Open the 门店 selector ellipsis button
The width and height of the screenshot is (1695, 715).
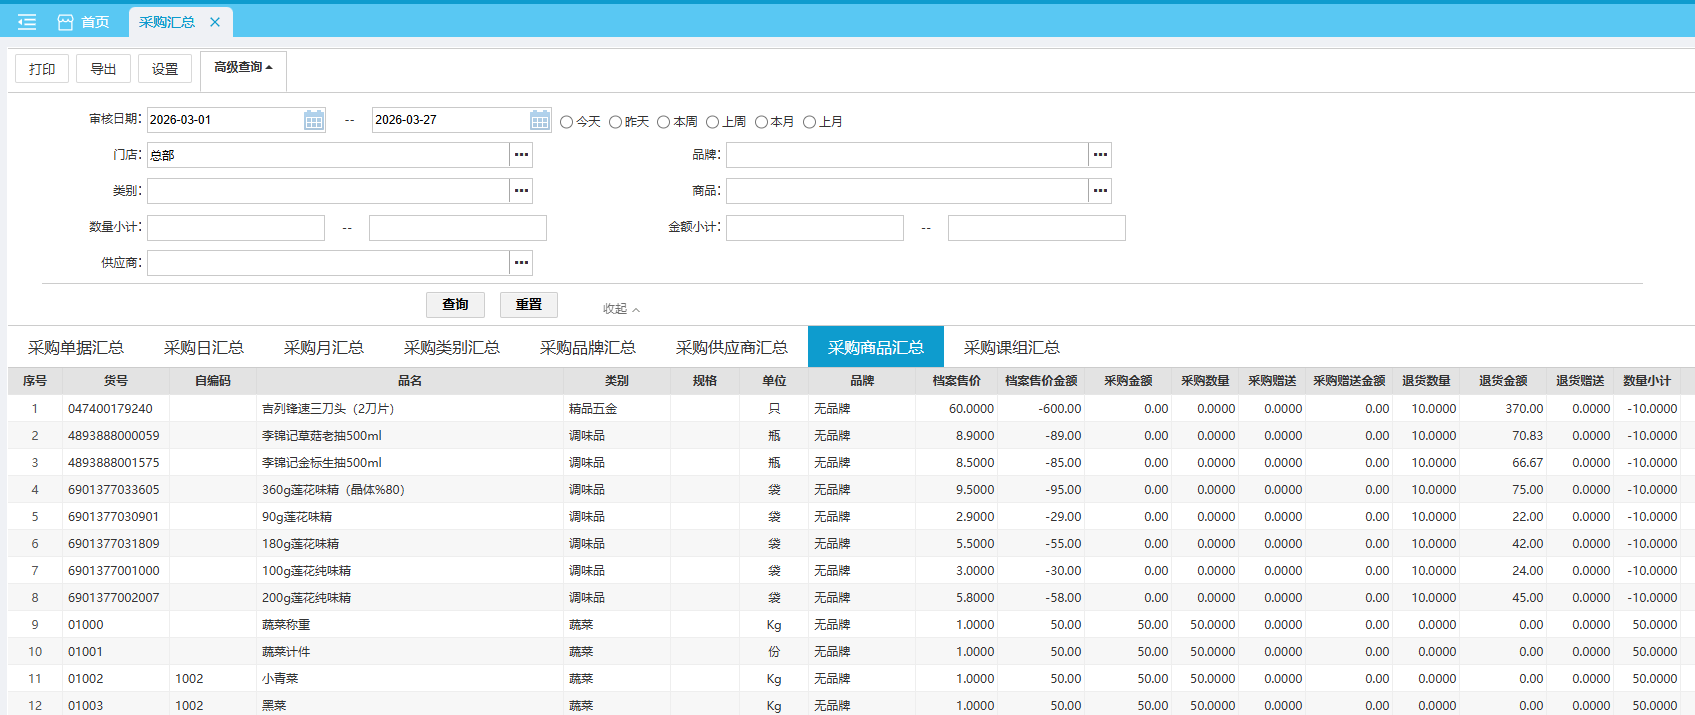521,155
